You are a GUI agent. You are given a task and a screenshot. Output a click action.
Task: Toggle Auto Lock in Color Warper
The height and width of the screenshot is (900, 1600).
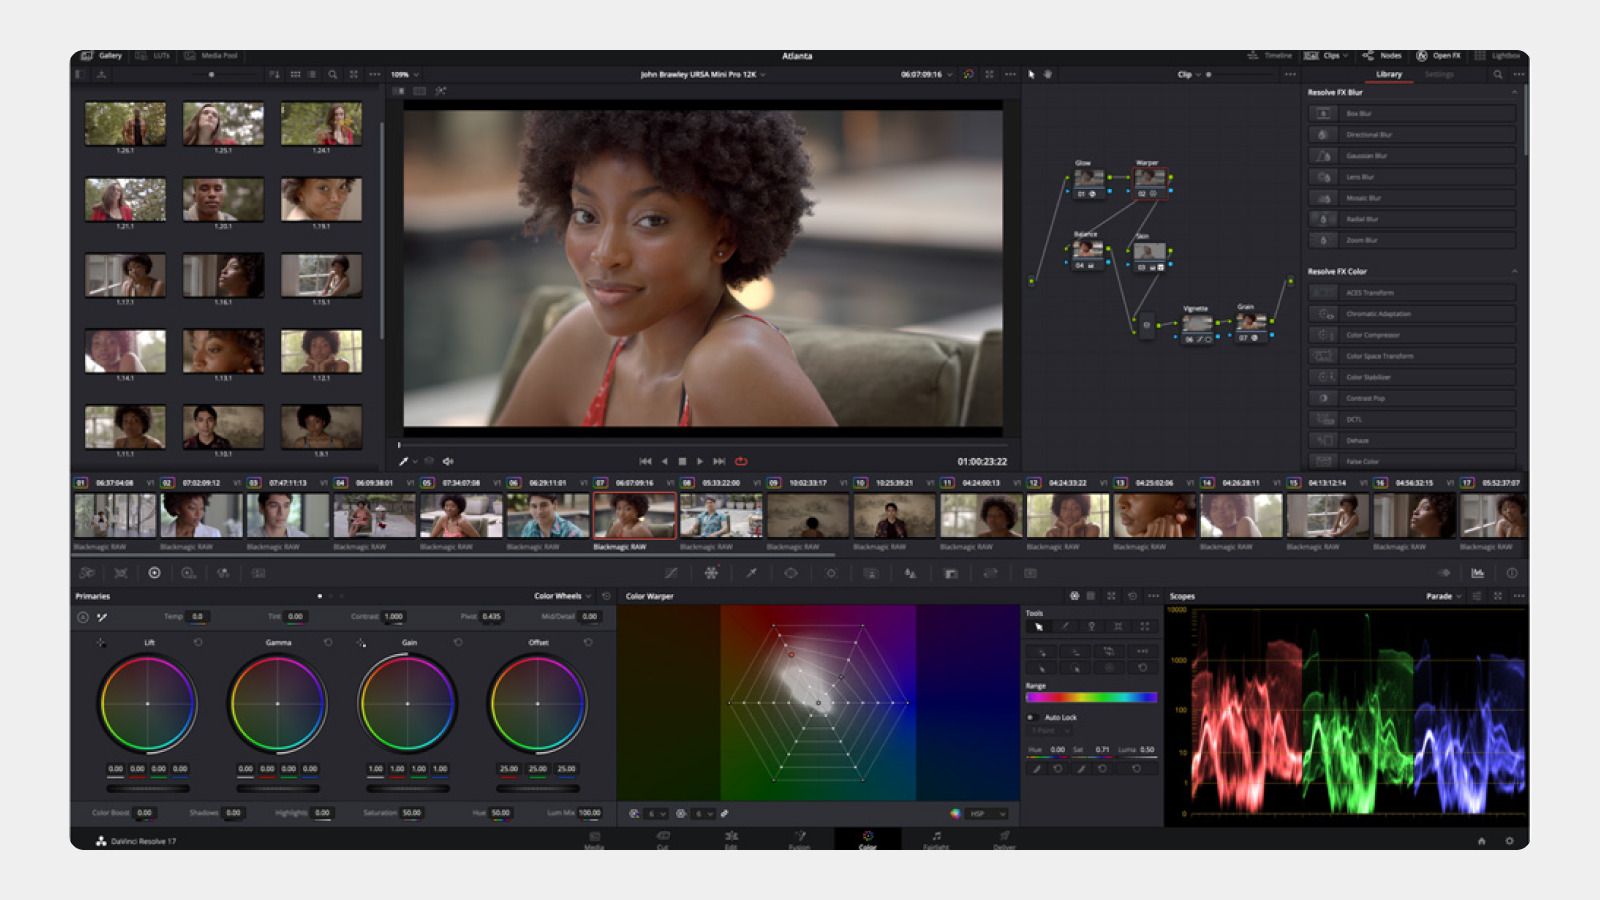tap(1031, 717)
